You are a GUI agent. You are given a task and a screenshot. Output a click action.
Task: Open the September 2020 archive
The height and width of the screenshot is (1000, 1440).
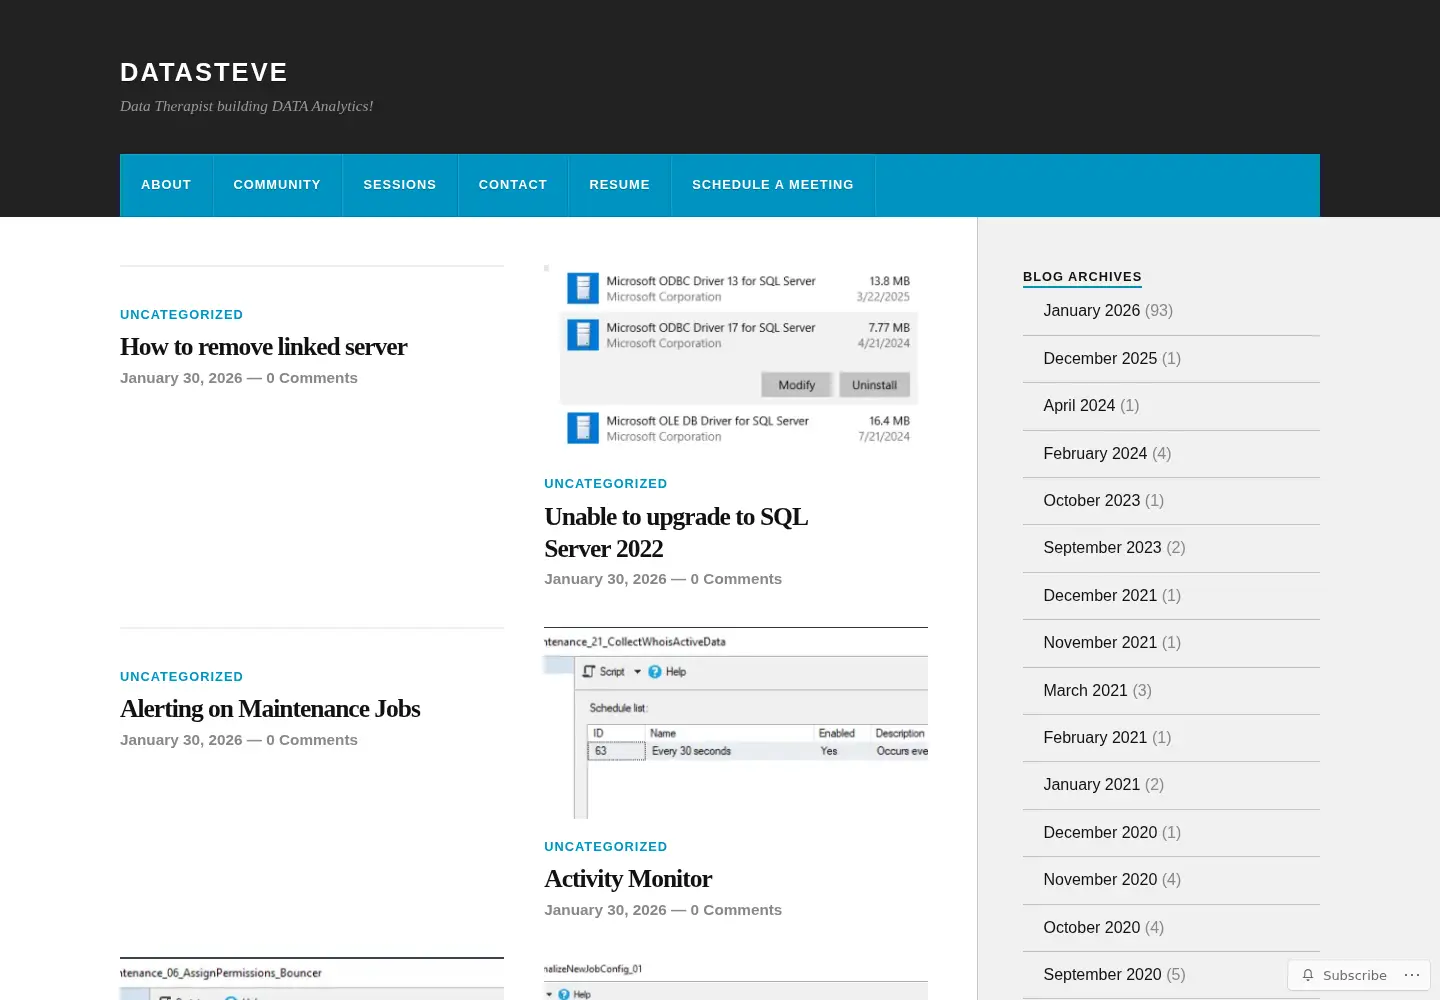point(1102,975)
